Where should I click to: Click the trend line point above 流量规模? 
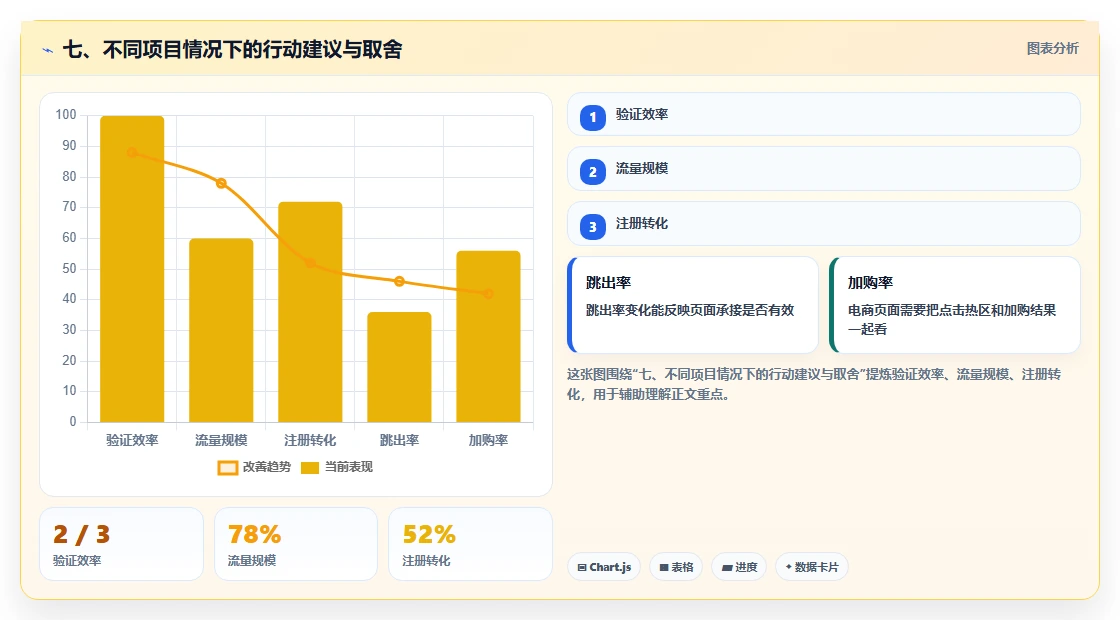click(x=221, y=184)
